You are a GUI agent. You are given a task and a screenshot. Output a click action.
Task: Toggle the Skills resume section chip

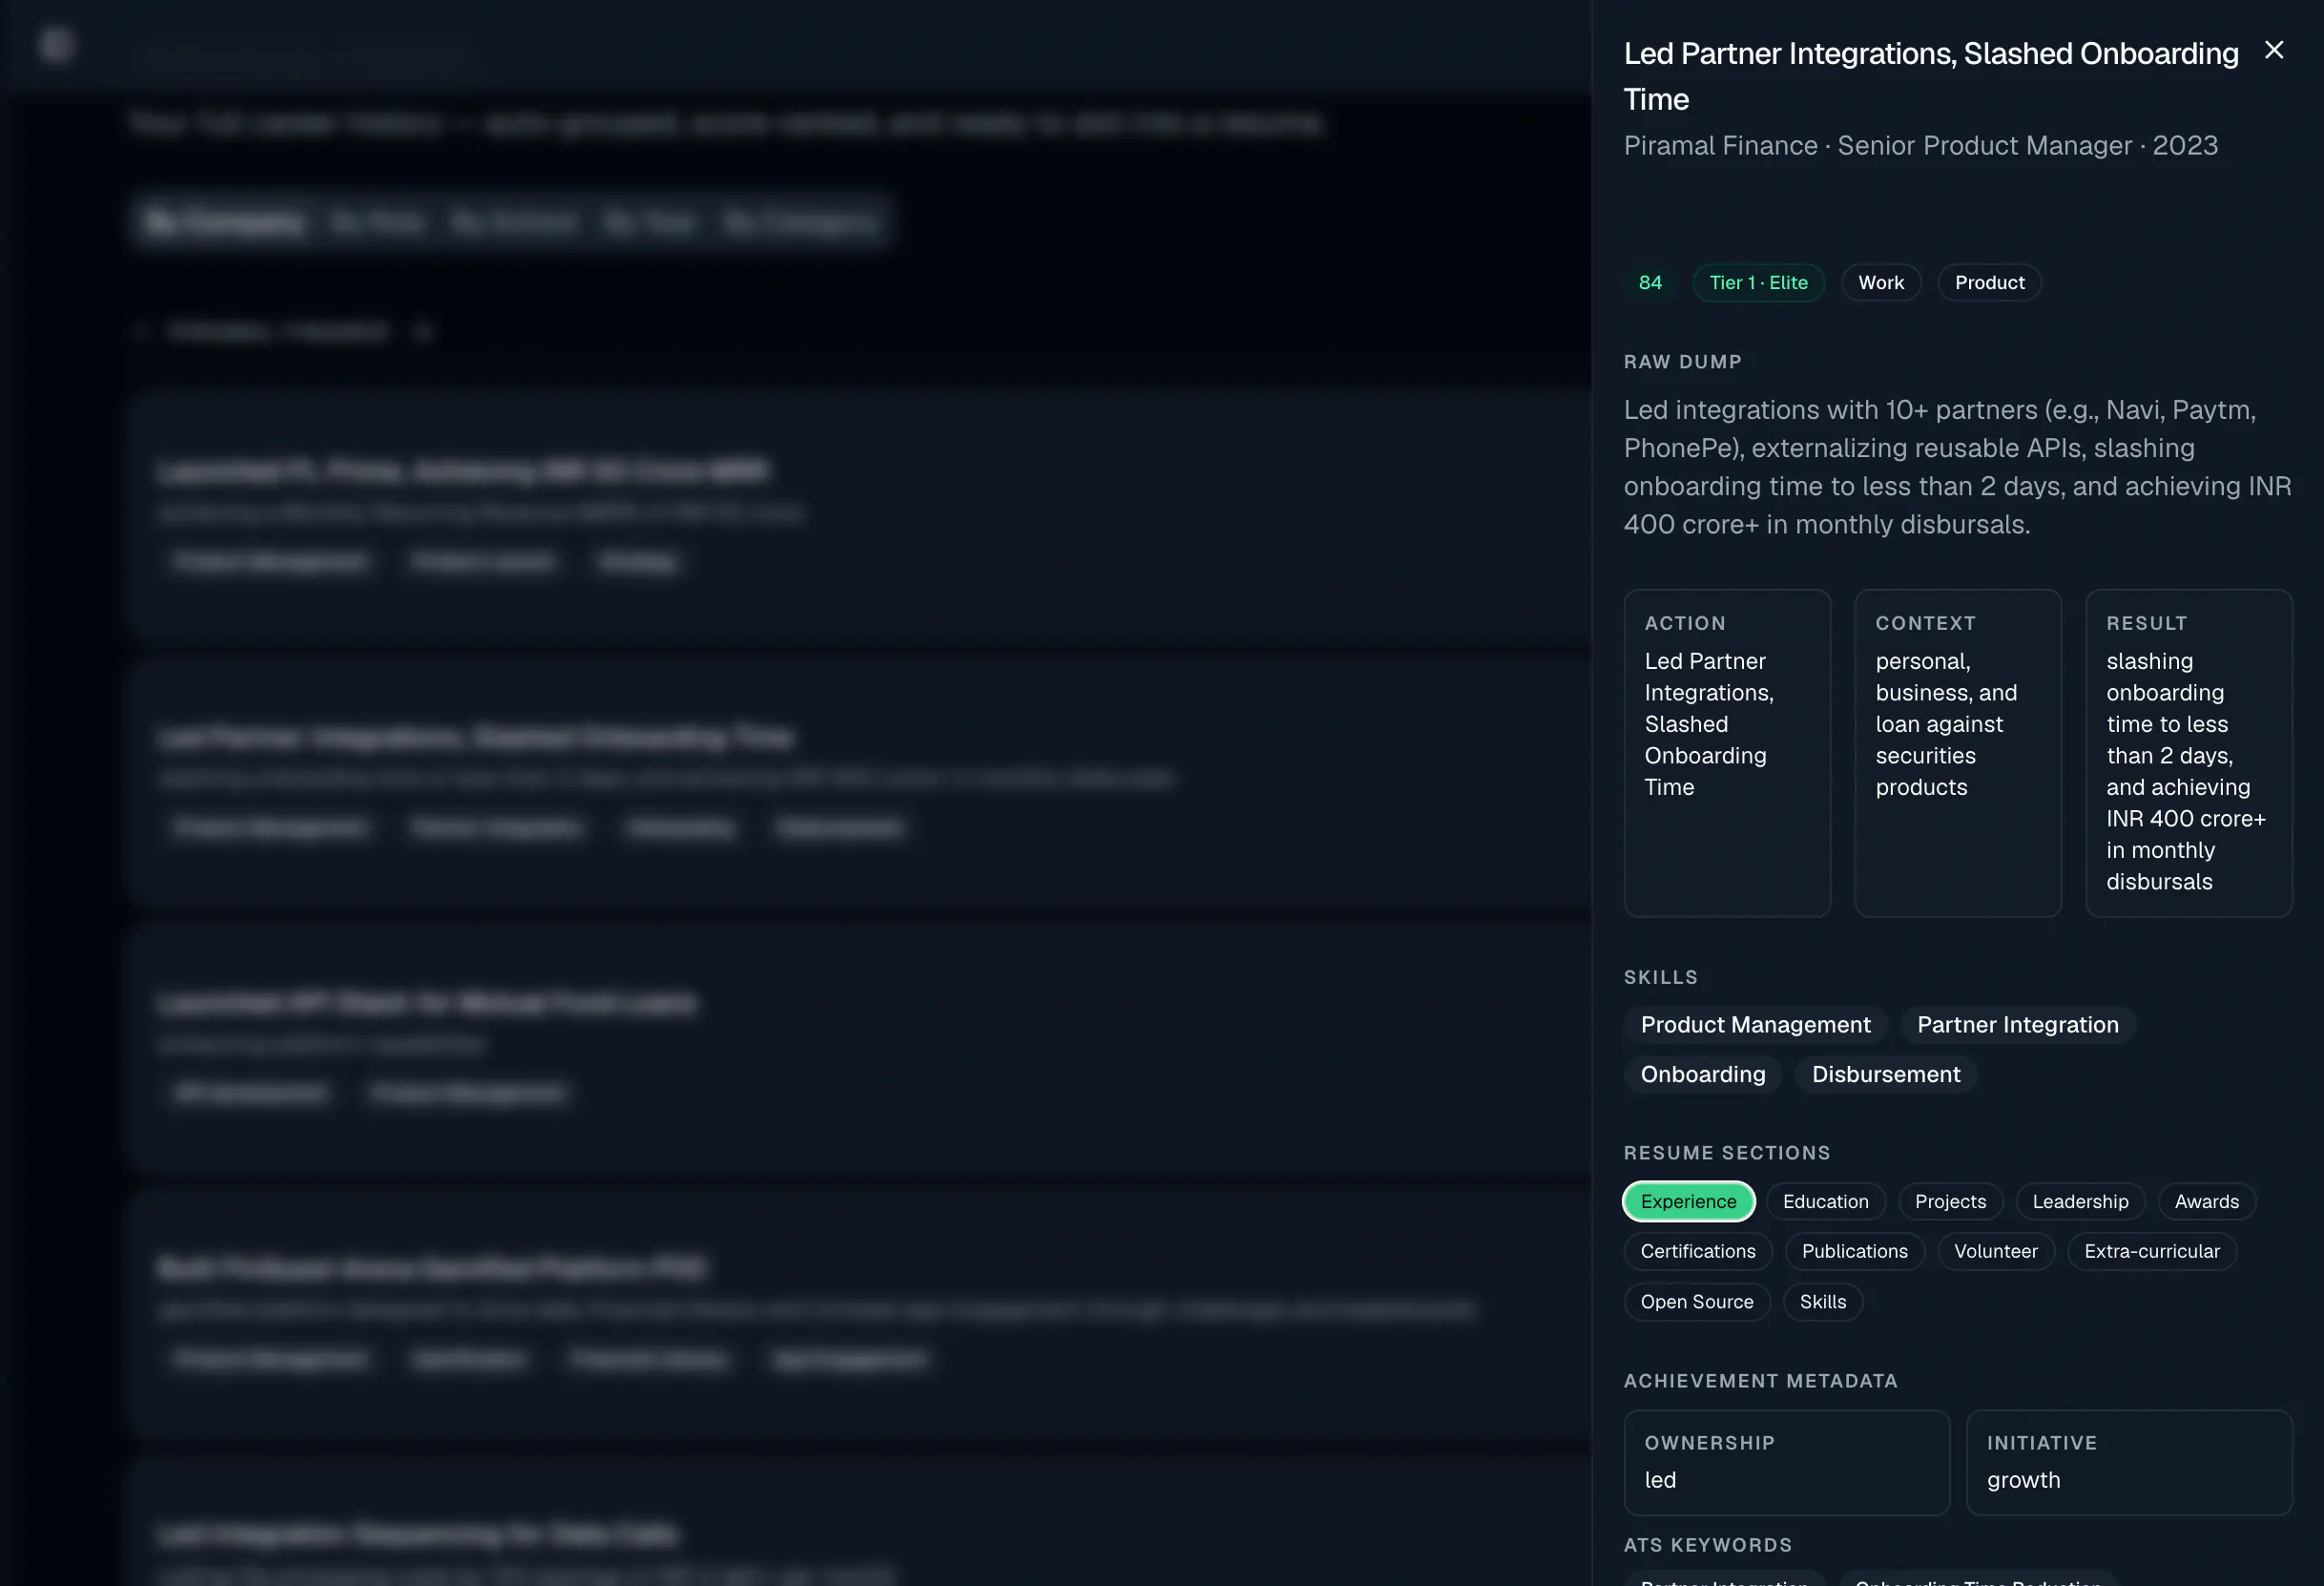[1822, 1302]
